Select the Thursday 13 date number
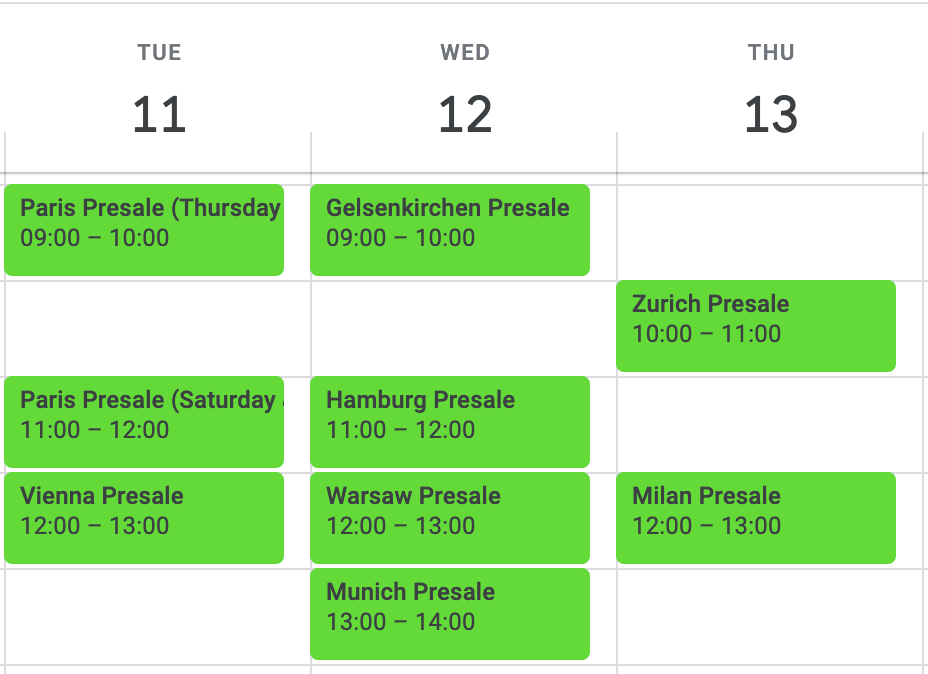This screenshot has width=928, height=674. tap(771, 115)
